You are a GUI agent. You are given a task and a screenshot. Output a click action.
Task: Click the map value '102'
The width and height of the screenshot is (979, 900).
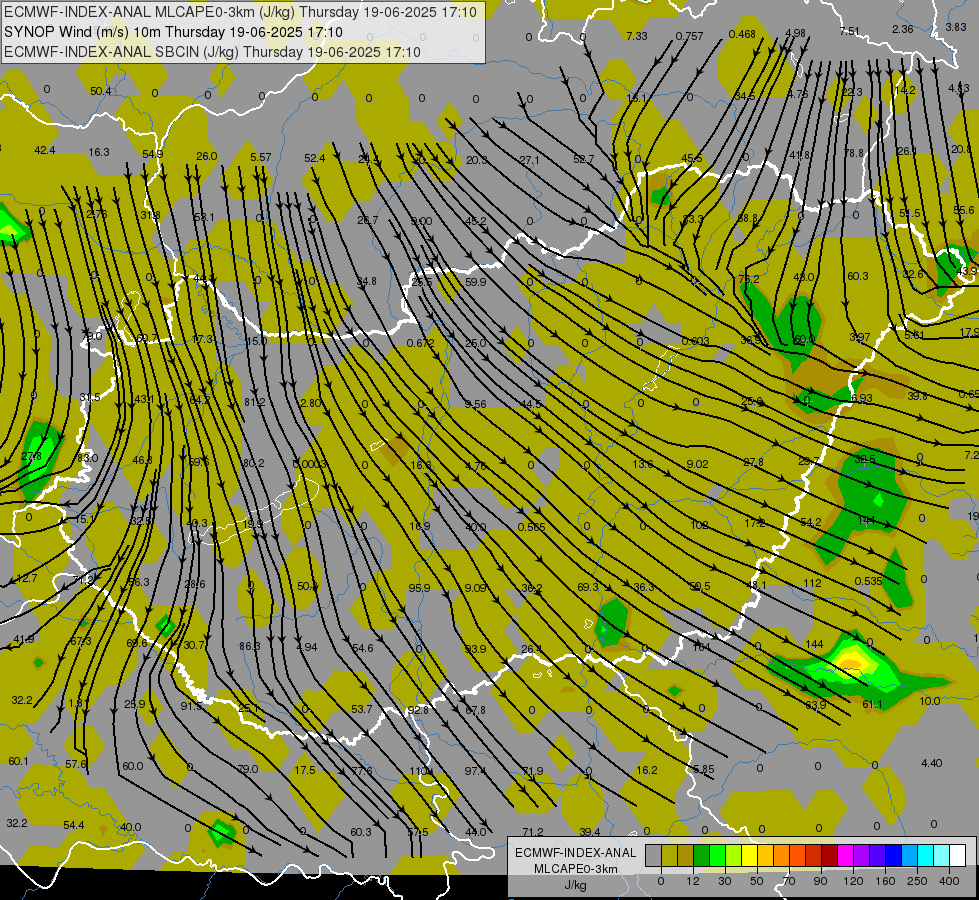[x=699, y=525]
